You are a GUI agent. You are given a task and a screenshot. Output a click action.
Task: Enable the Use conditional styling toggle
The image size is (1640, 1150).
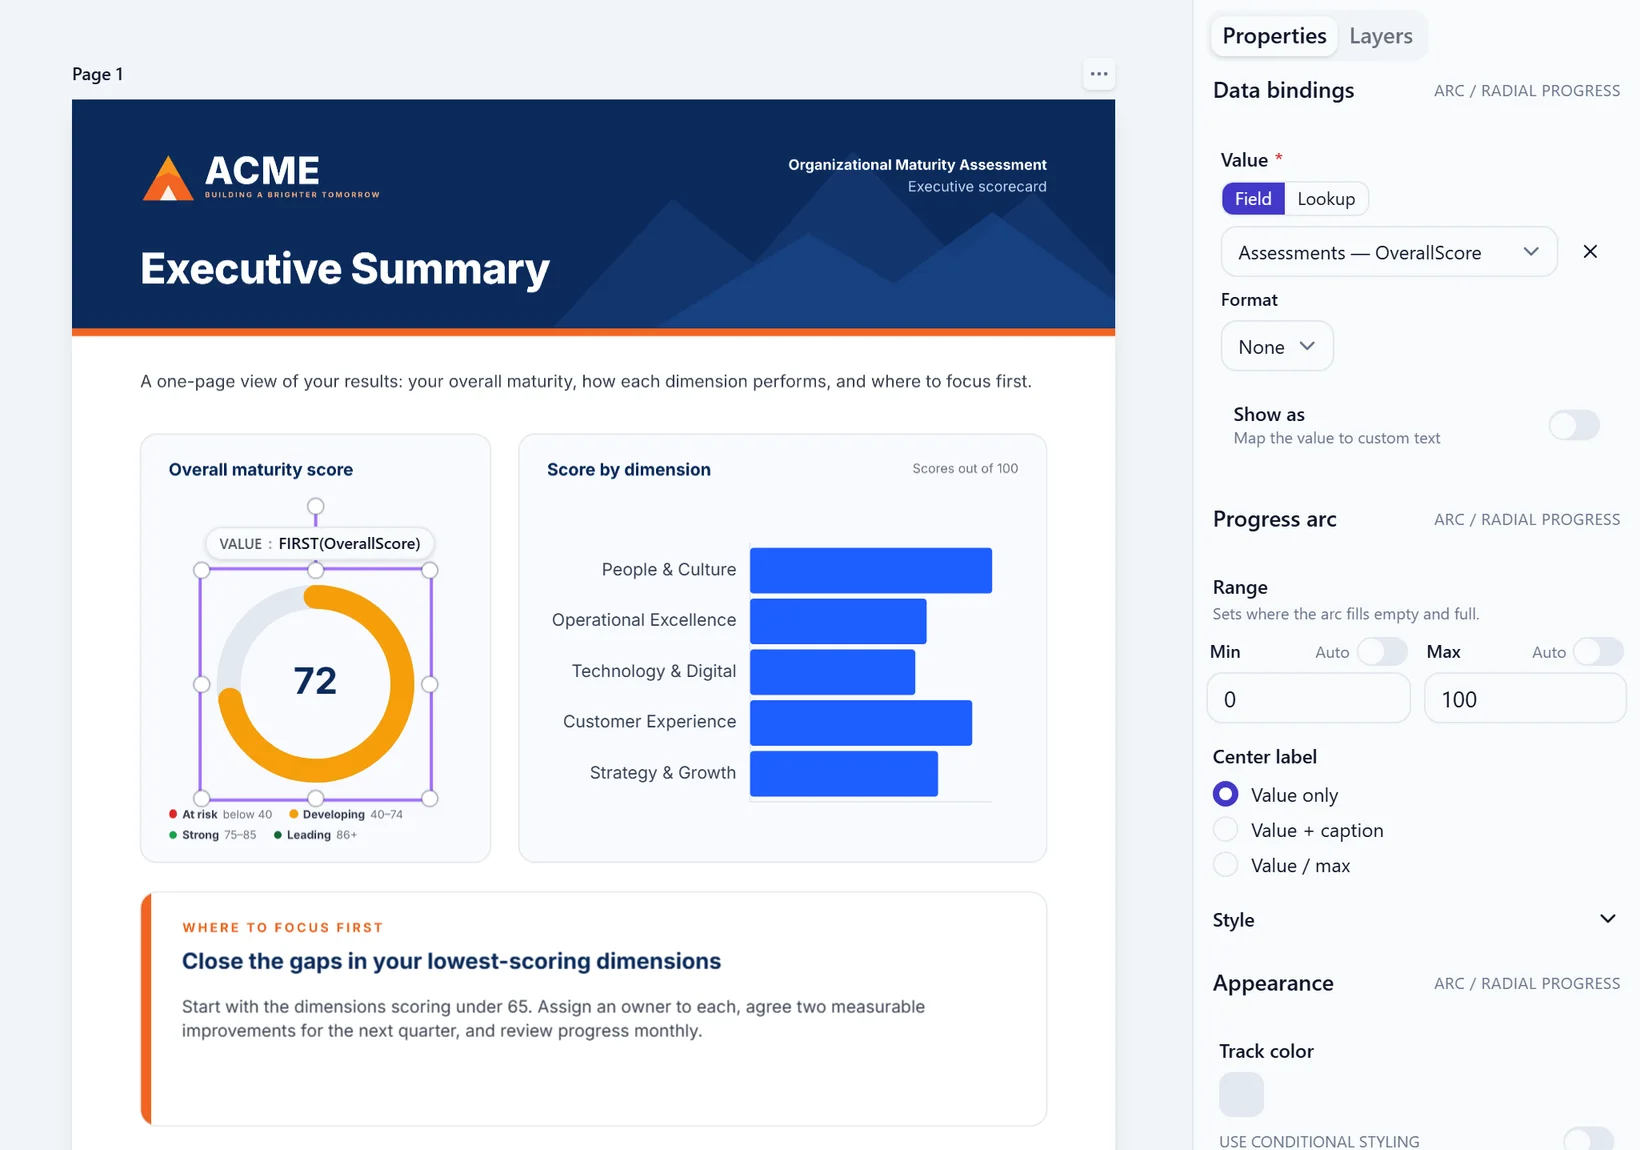pos(1589,1140)
